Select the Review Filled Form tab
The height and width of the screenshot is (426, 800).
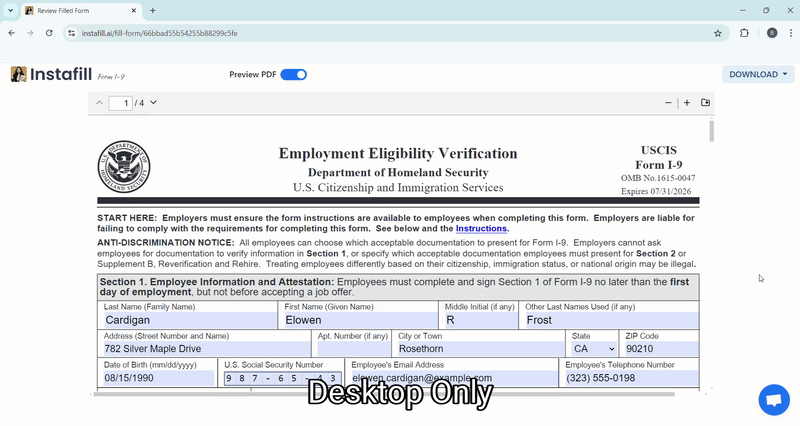pos(81,11)
